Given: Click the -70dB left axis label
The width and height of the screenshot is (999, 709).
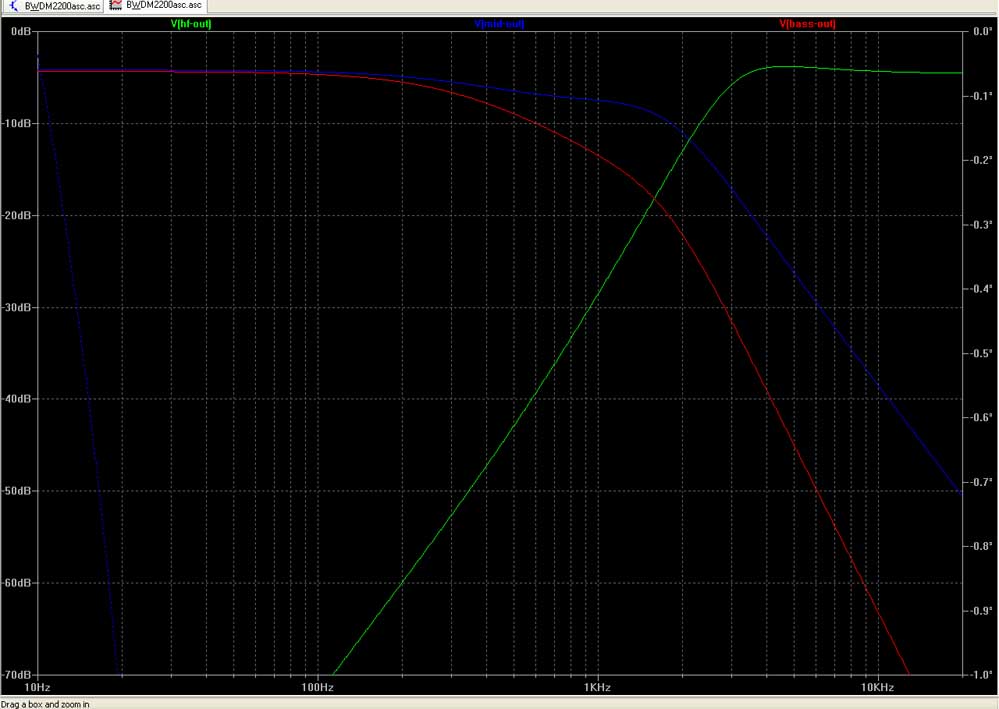Looking at the screenshot, I should [17, 675].
